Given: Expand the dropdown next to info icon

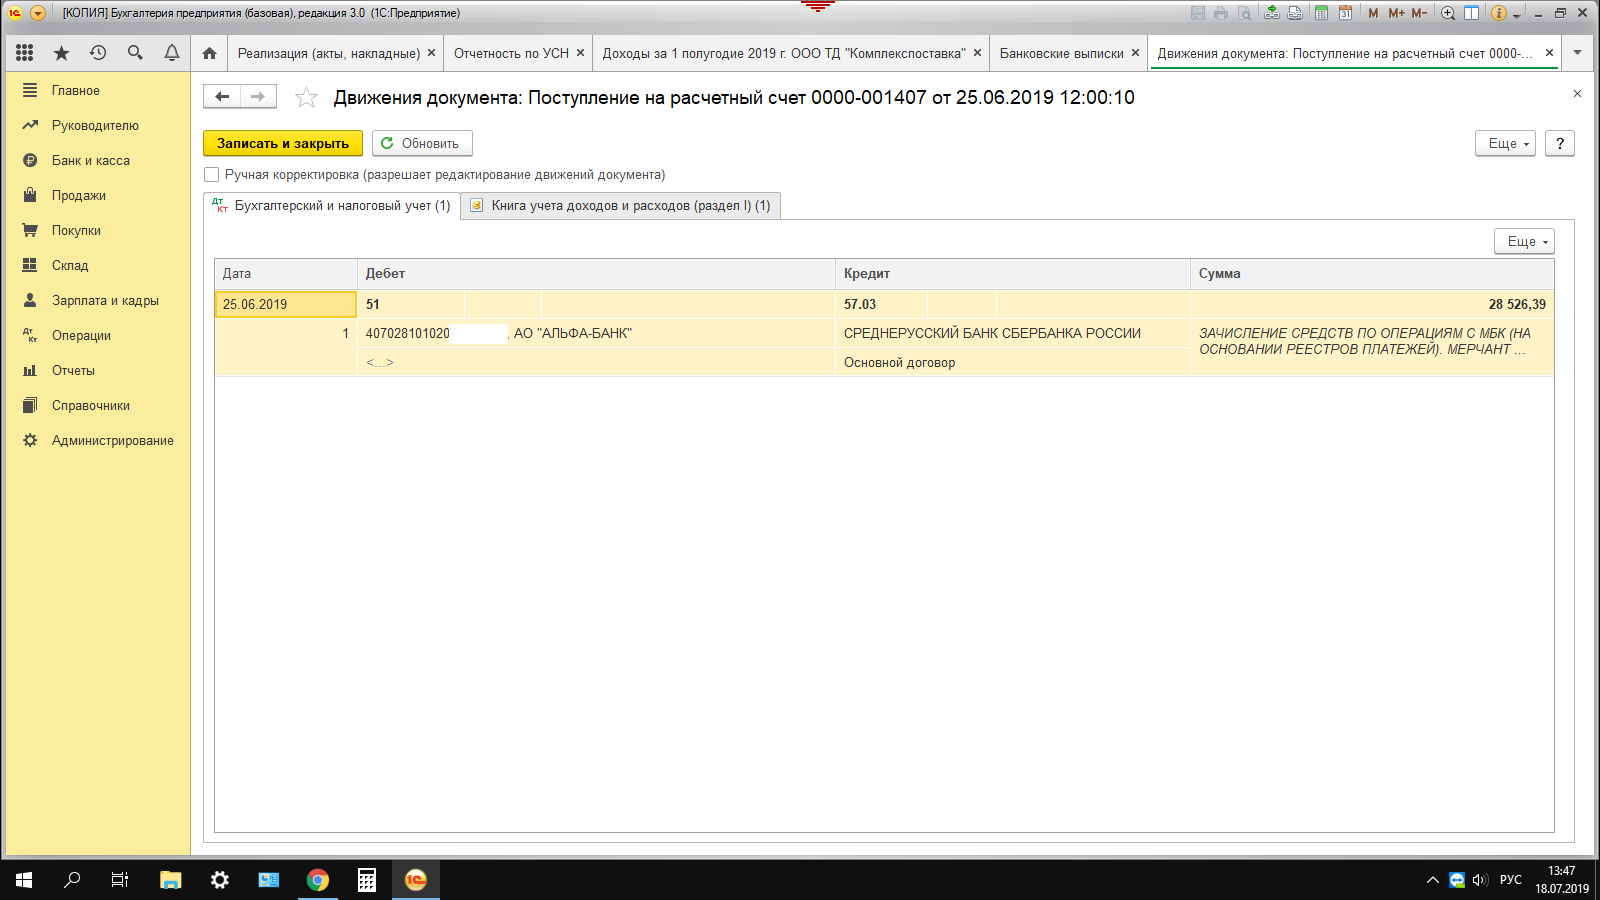Looking at the screenshot, I should pyautogui.click(x=1516, y=15).
